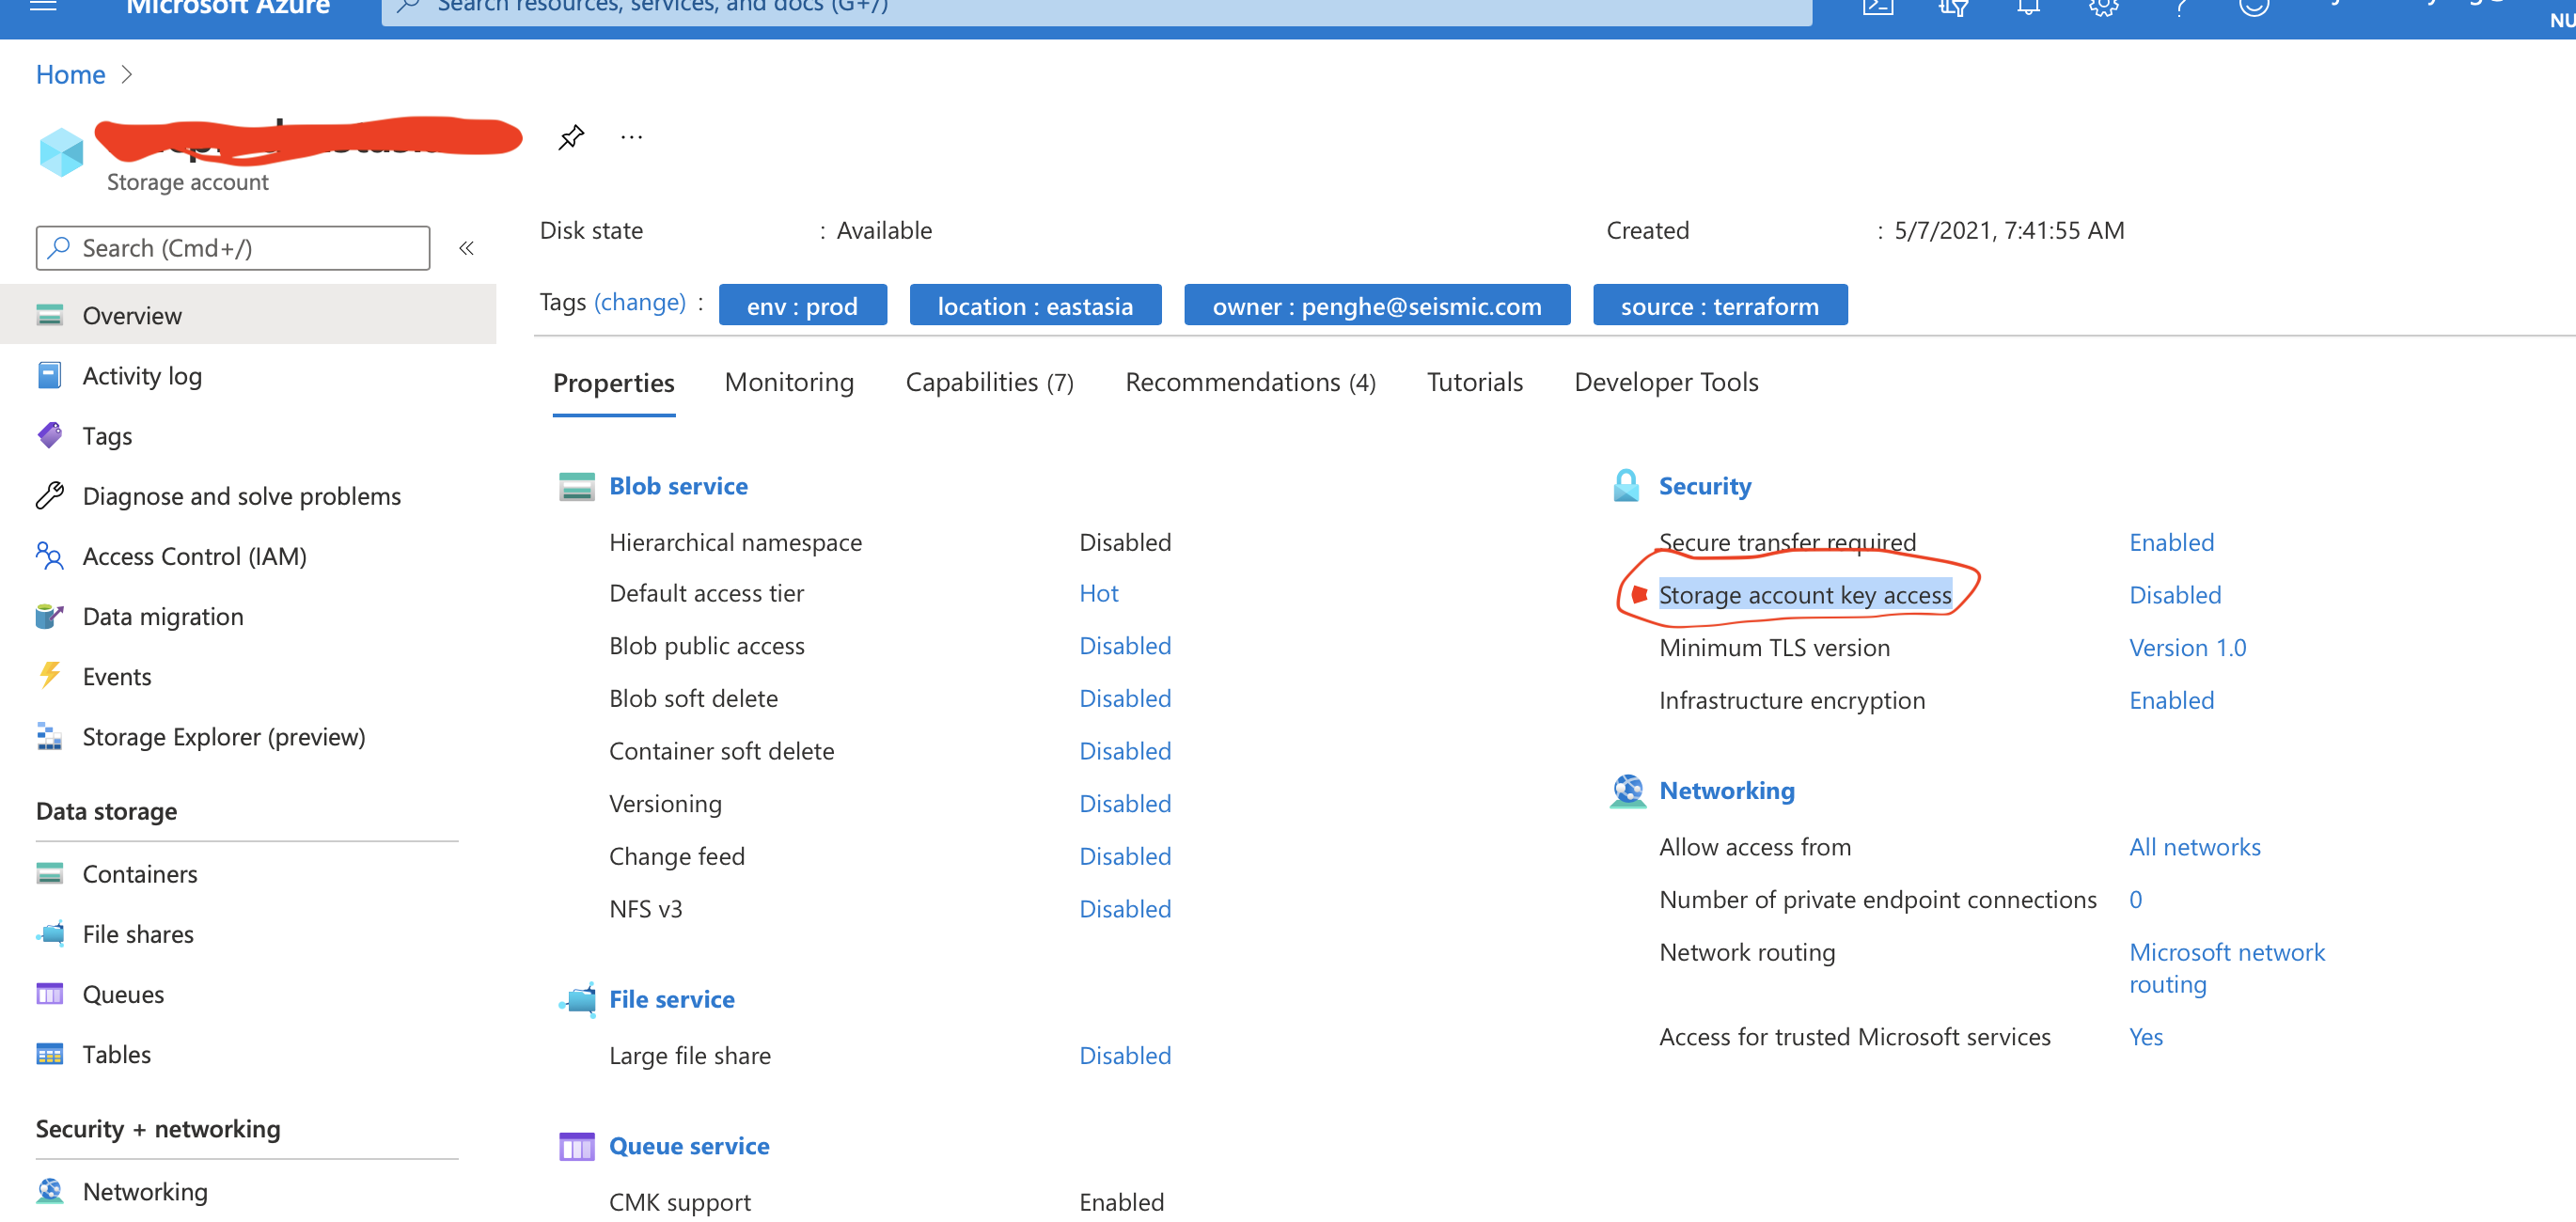Open Recommendations (4) tab
The height and width of the screenshot is (1222, 2576).
(1250, 382)
